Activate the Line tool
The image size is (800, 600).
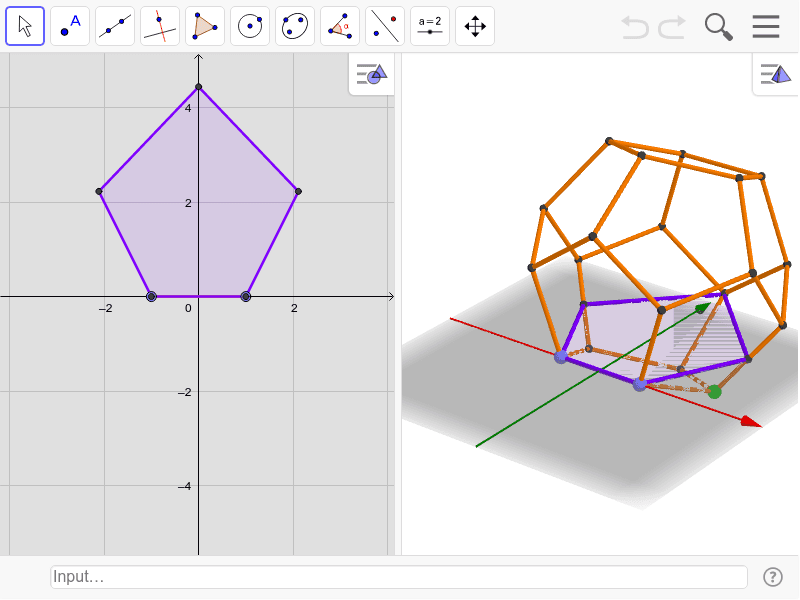tap(115, 26)
